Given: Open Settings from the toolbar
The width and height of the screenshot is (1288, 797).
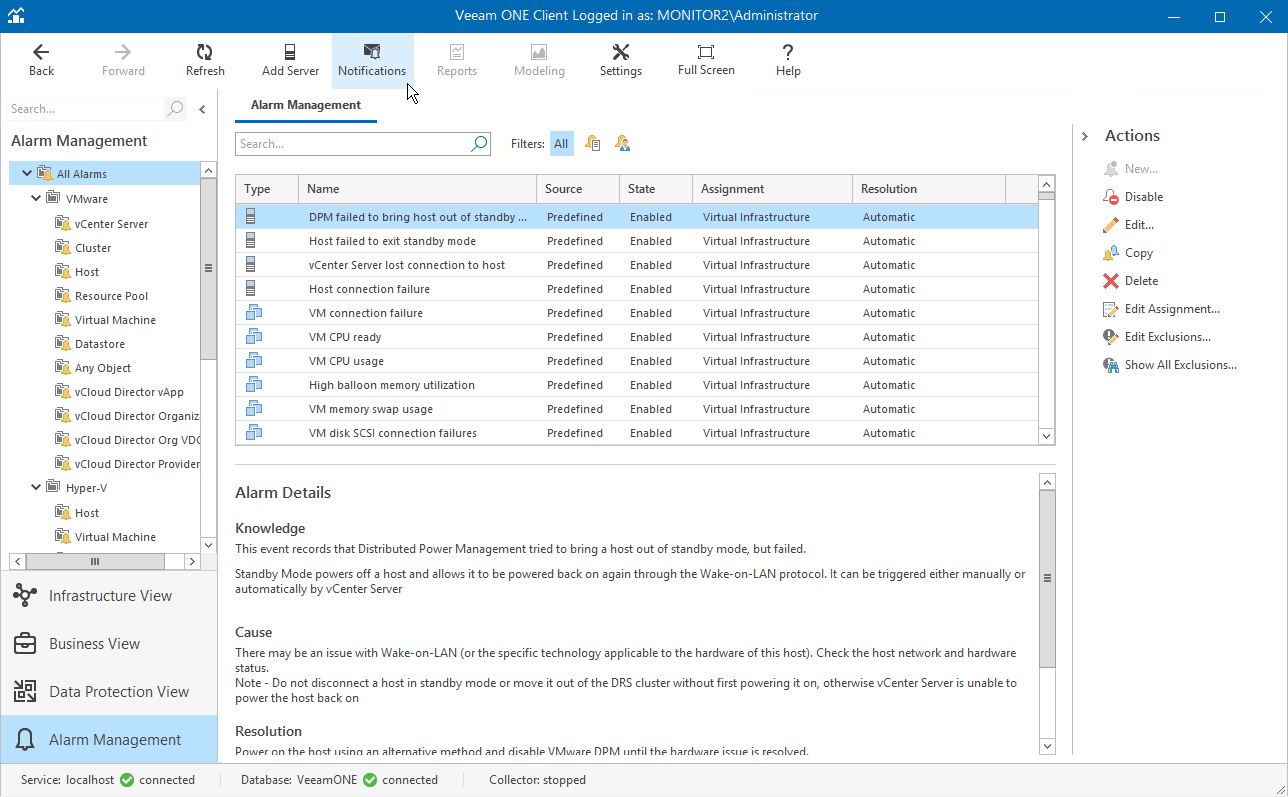Looking at the screenshot, I should (620, 58).
